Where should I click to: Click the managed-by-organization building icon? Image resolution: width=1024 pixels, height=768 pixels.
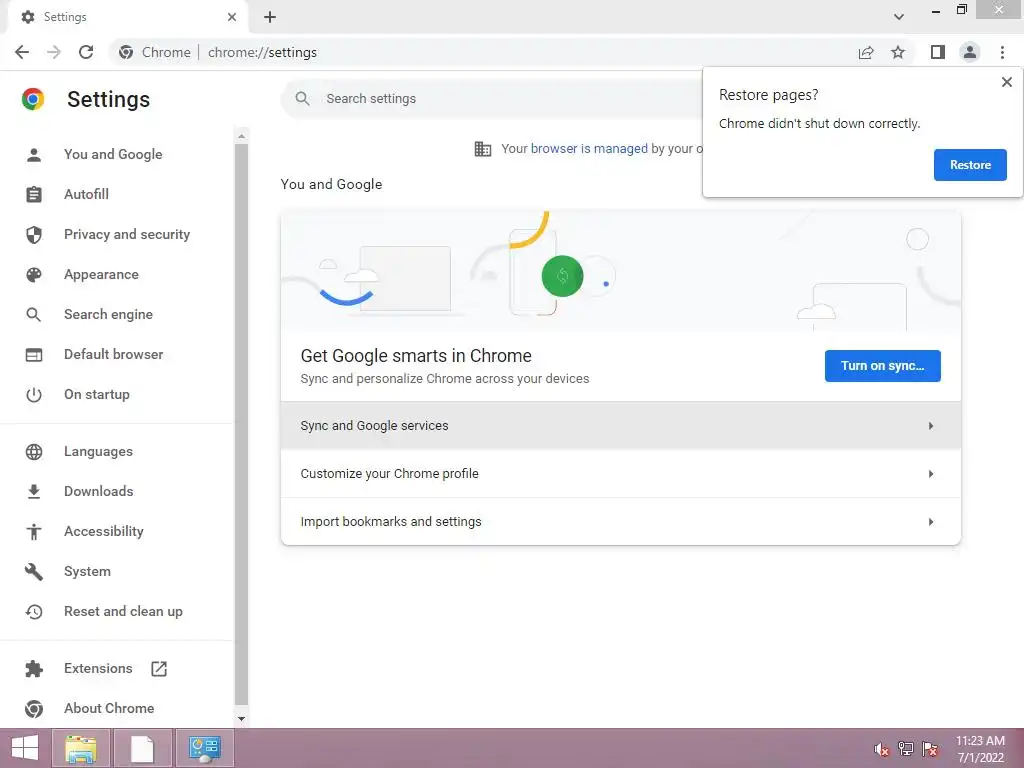pos(483,149)
